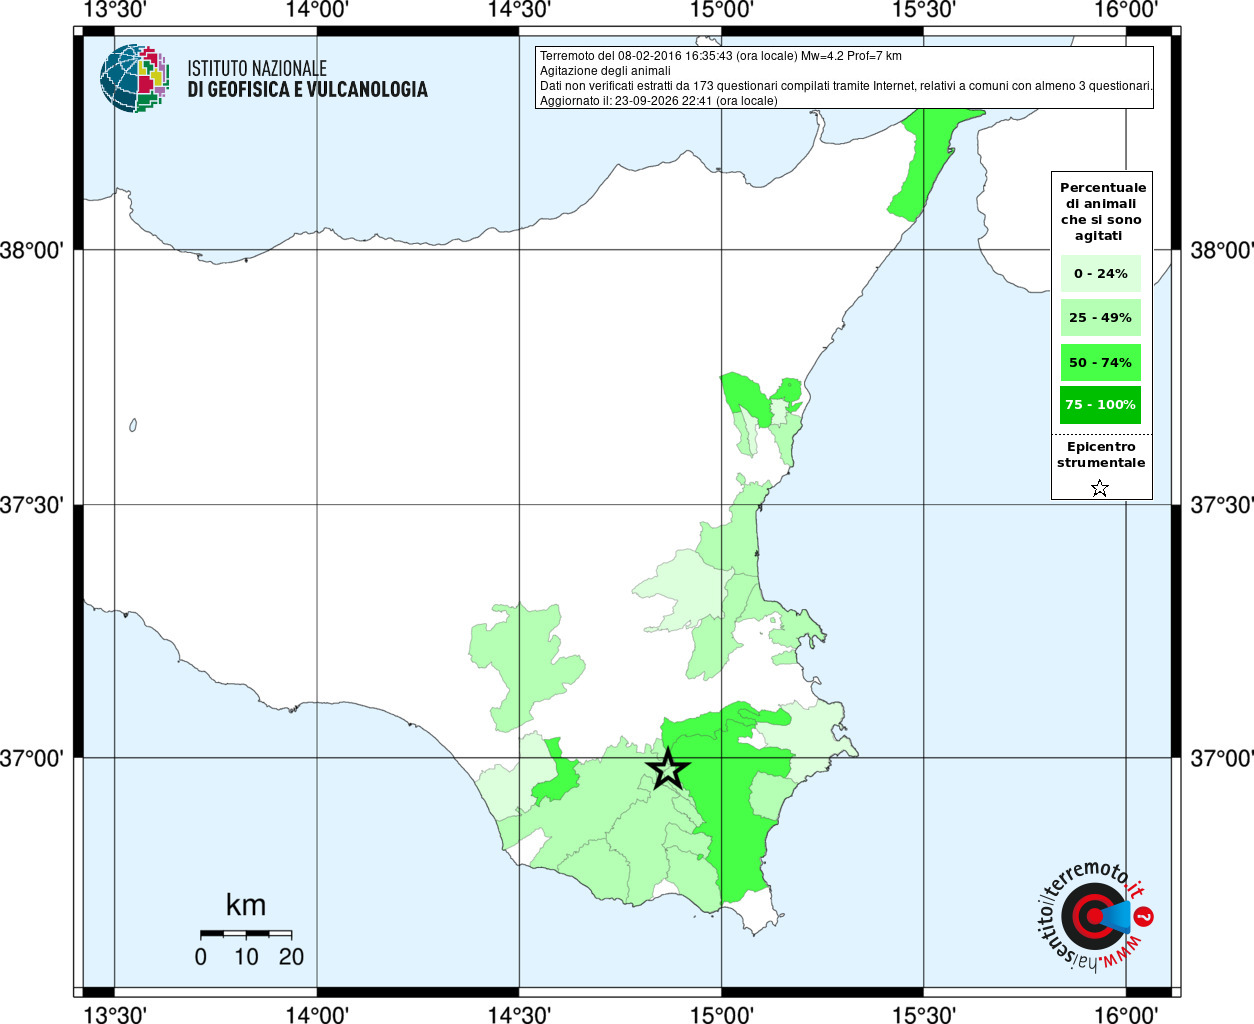Click the bright green Messina strait municipality
Screen dimensions: 1254x1024
pyautogui.click(x=920, y=165)
